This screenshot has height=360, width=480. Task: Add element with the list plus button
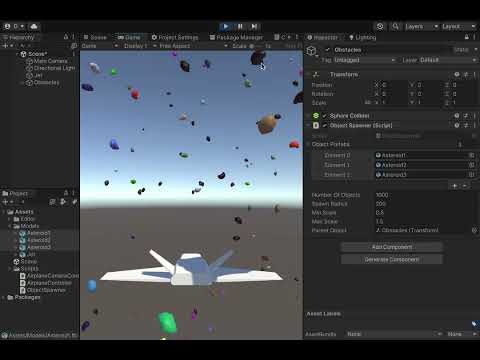[x=455, y=186]
